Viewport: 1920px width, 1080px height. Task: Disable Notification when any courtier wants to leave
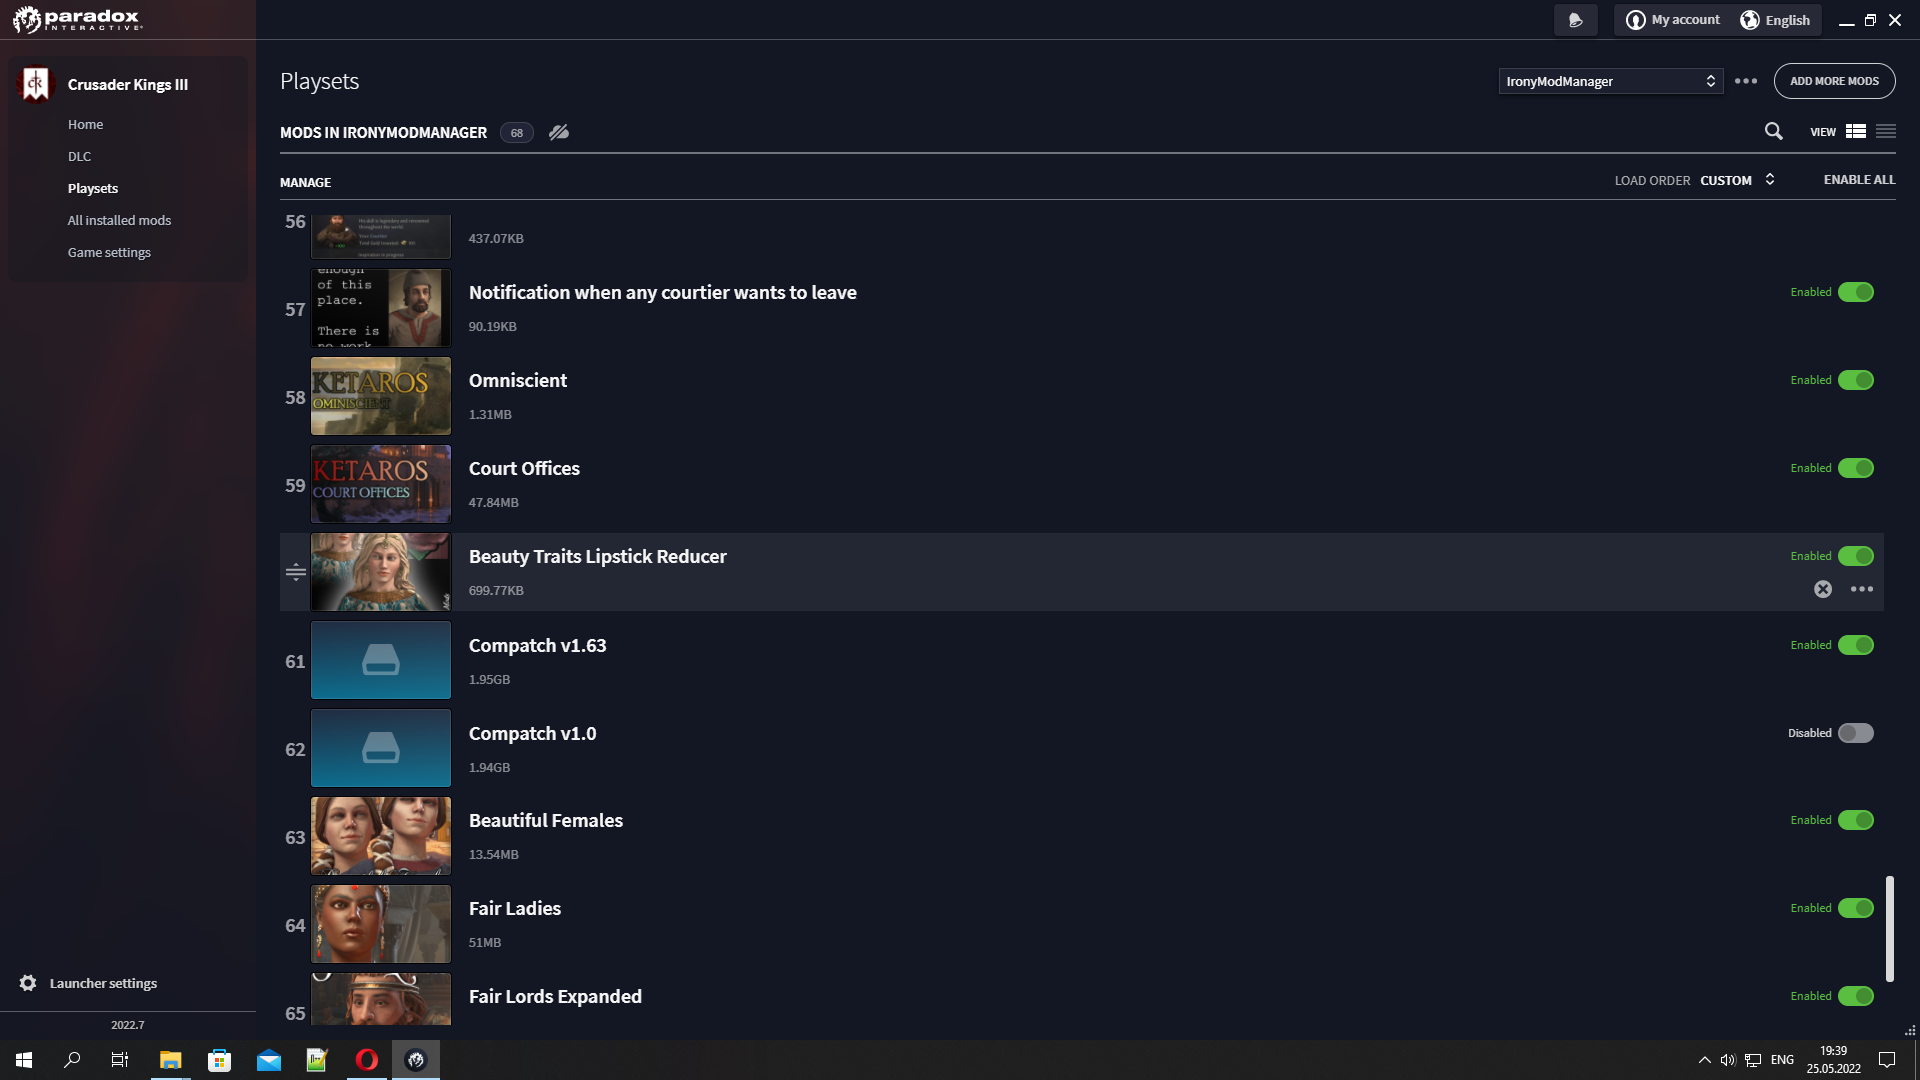[x=1856, y=292]
